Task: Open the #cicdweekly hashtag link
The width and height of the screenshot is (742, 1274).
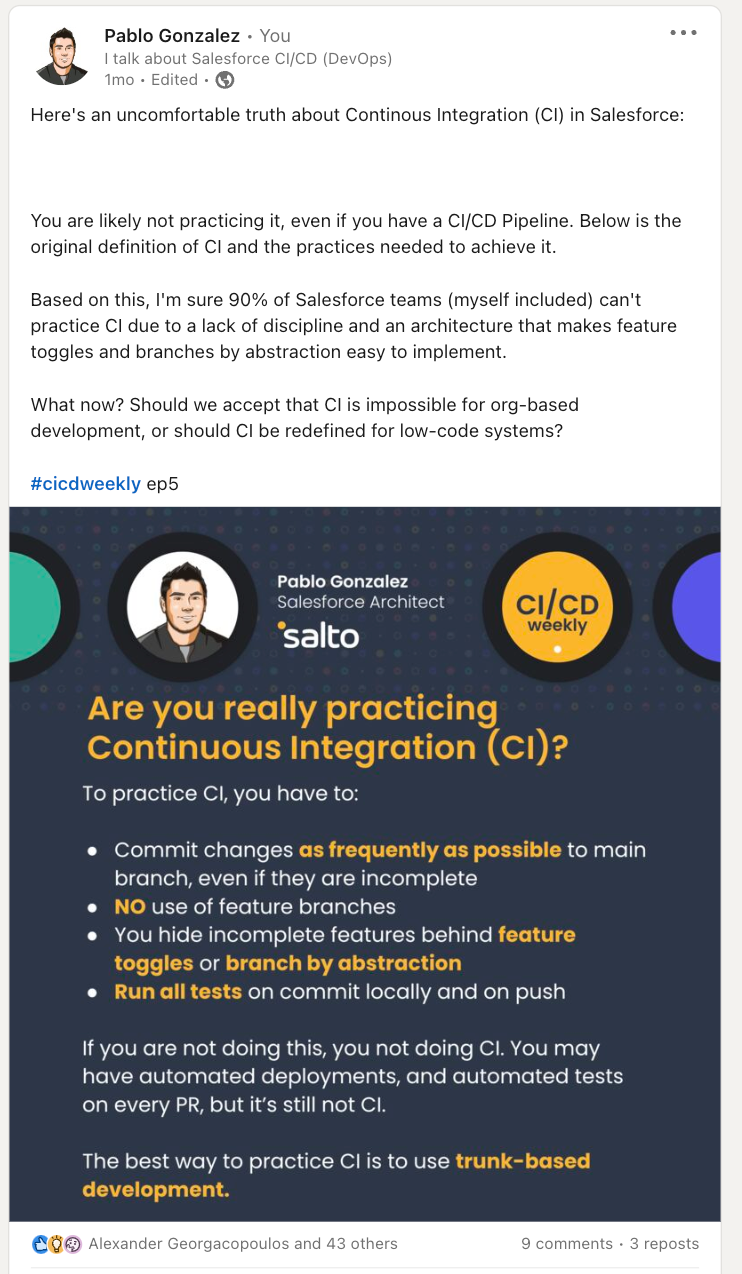Action: tap(86, 484)
